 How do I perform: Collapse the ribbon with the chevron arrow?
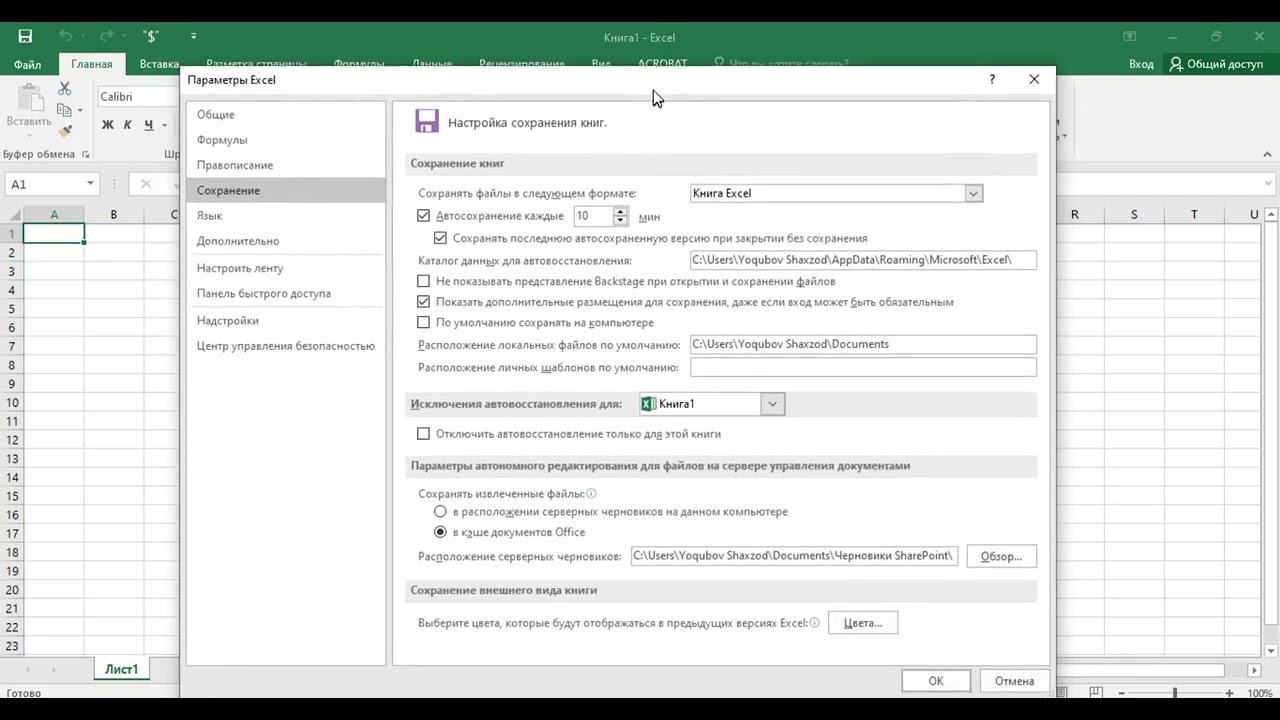tap(1268, 154)
